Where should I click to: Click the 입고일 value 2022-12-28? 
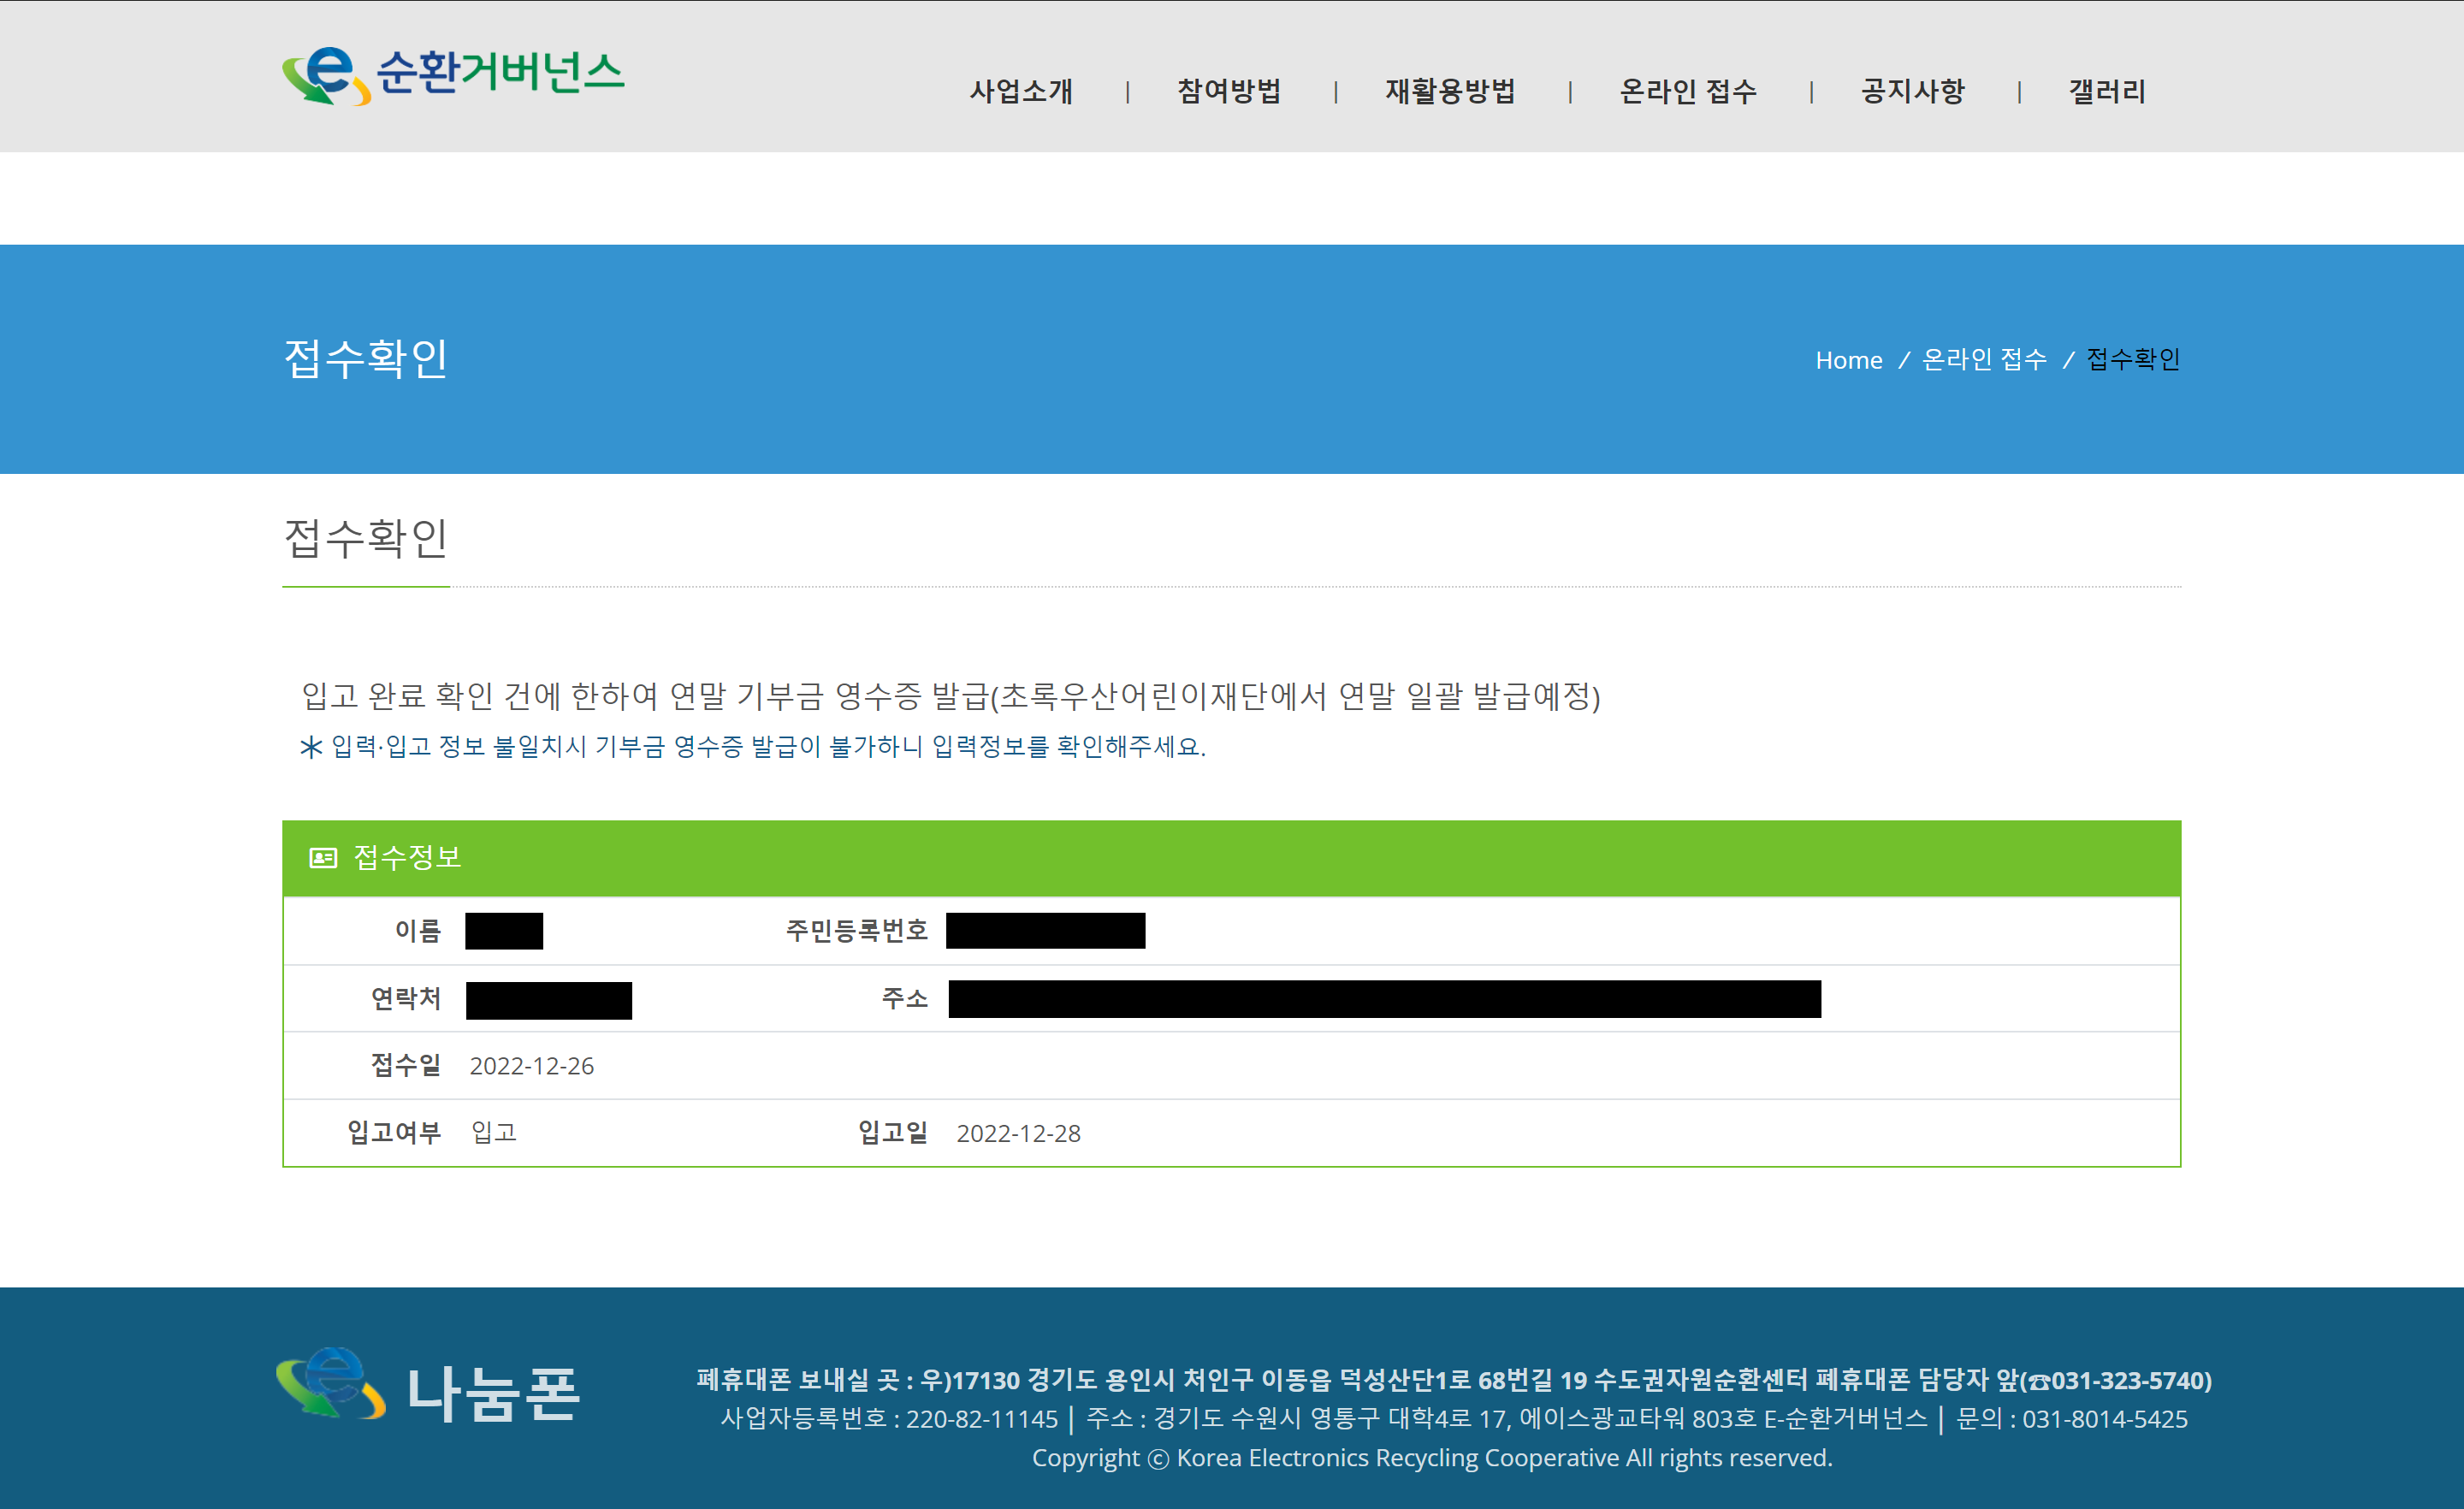pos(1018,1133)
